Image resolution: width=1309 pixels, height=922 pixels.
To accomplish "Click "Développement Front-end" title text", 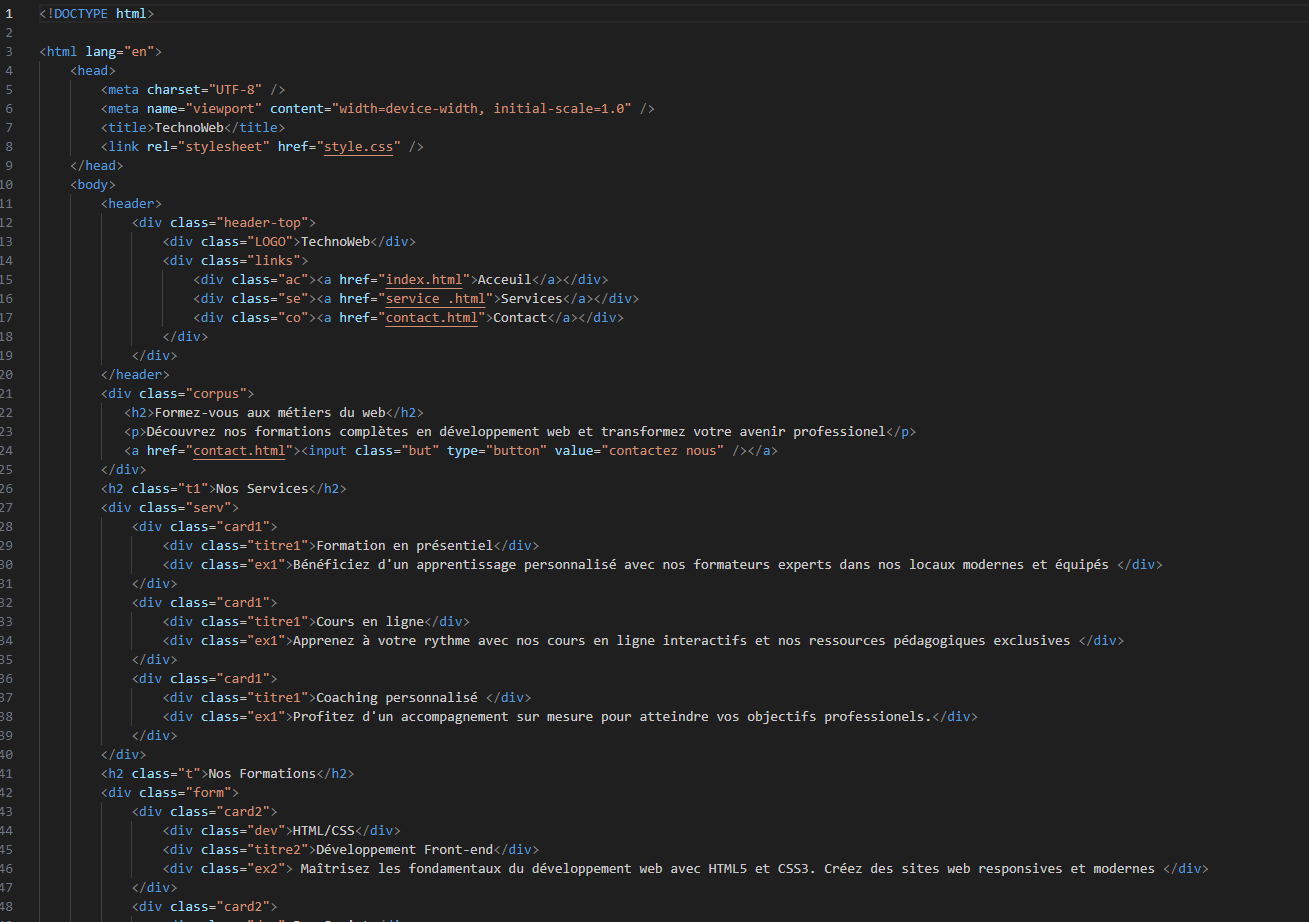I will coord(405,849).
